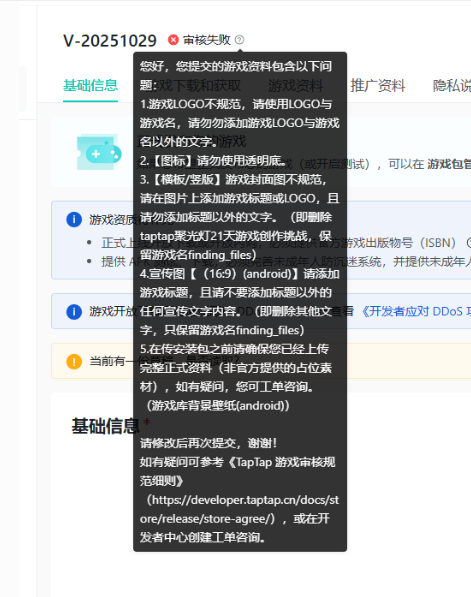Click the 游戏包管 bold text
Viewport: 471px width, 597px height.
coord(449,164)
